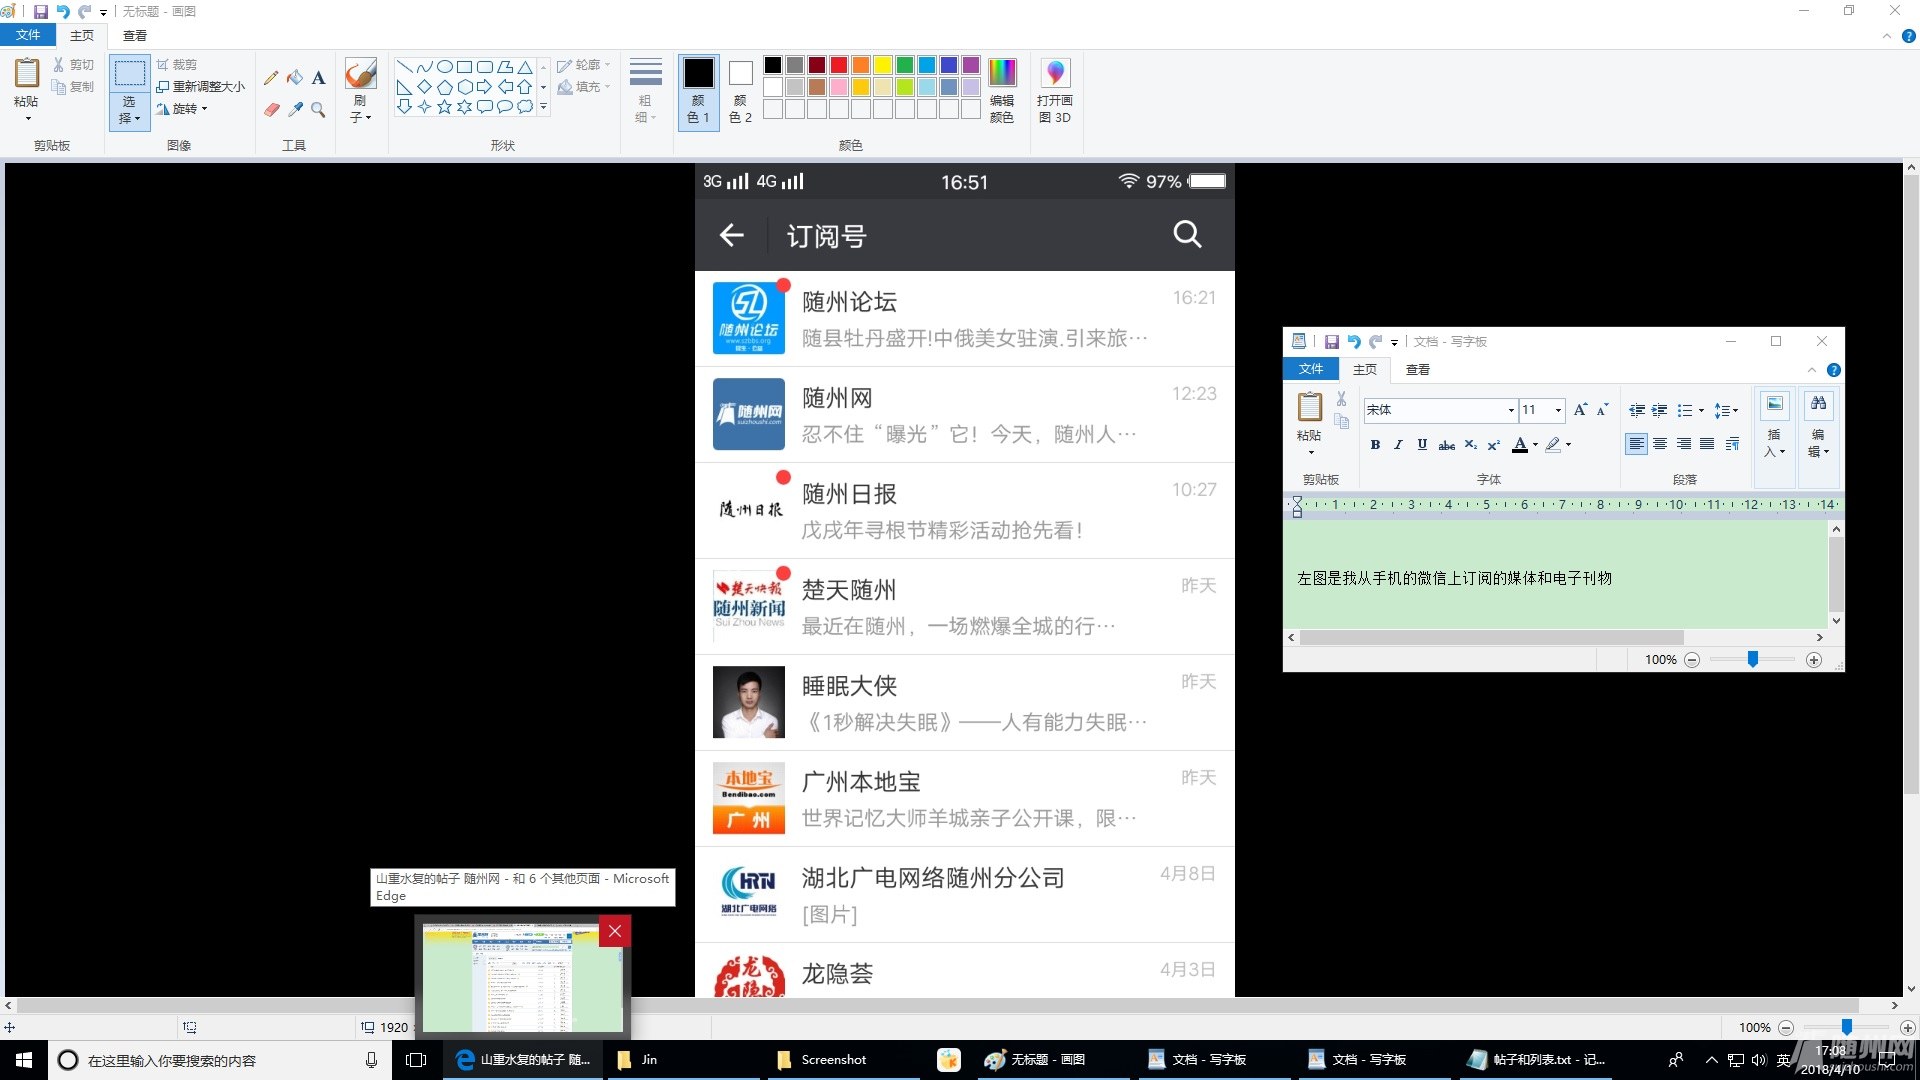Choose the Diamond shape

(x=424, y=87)
